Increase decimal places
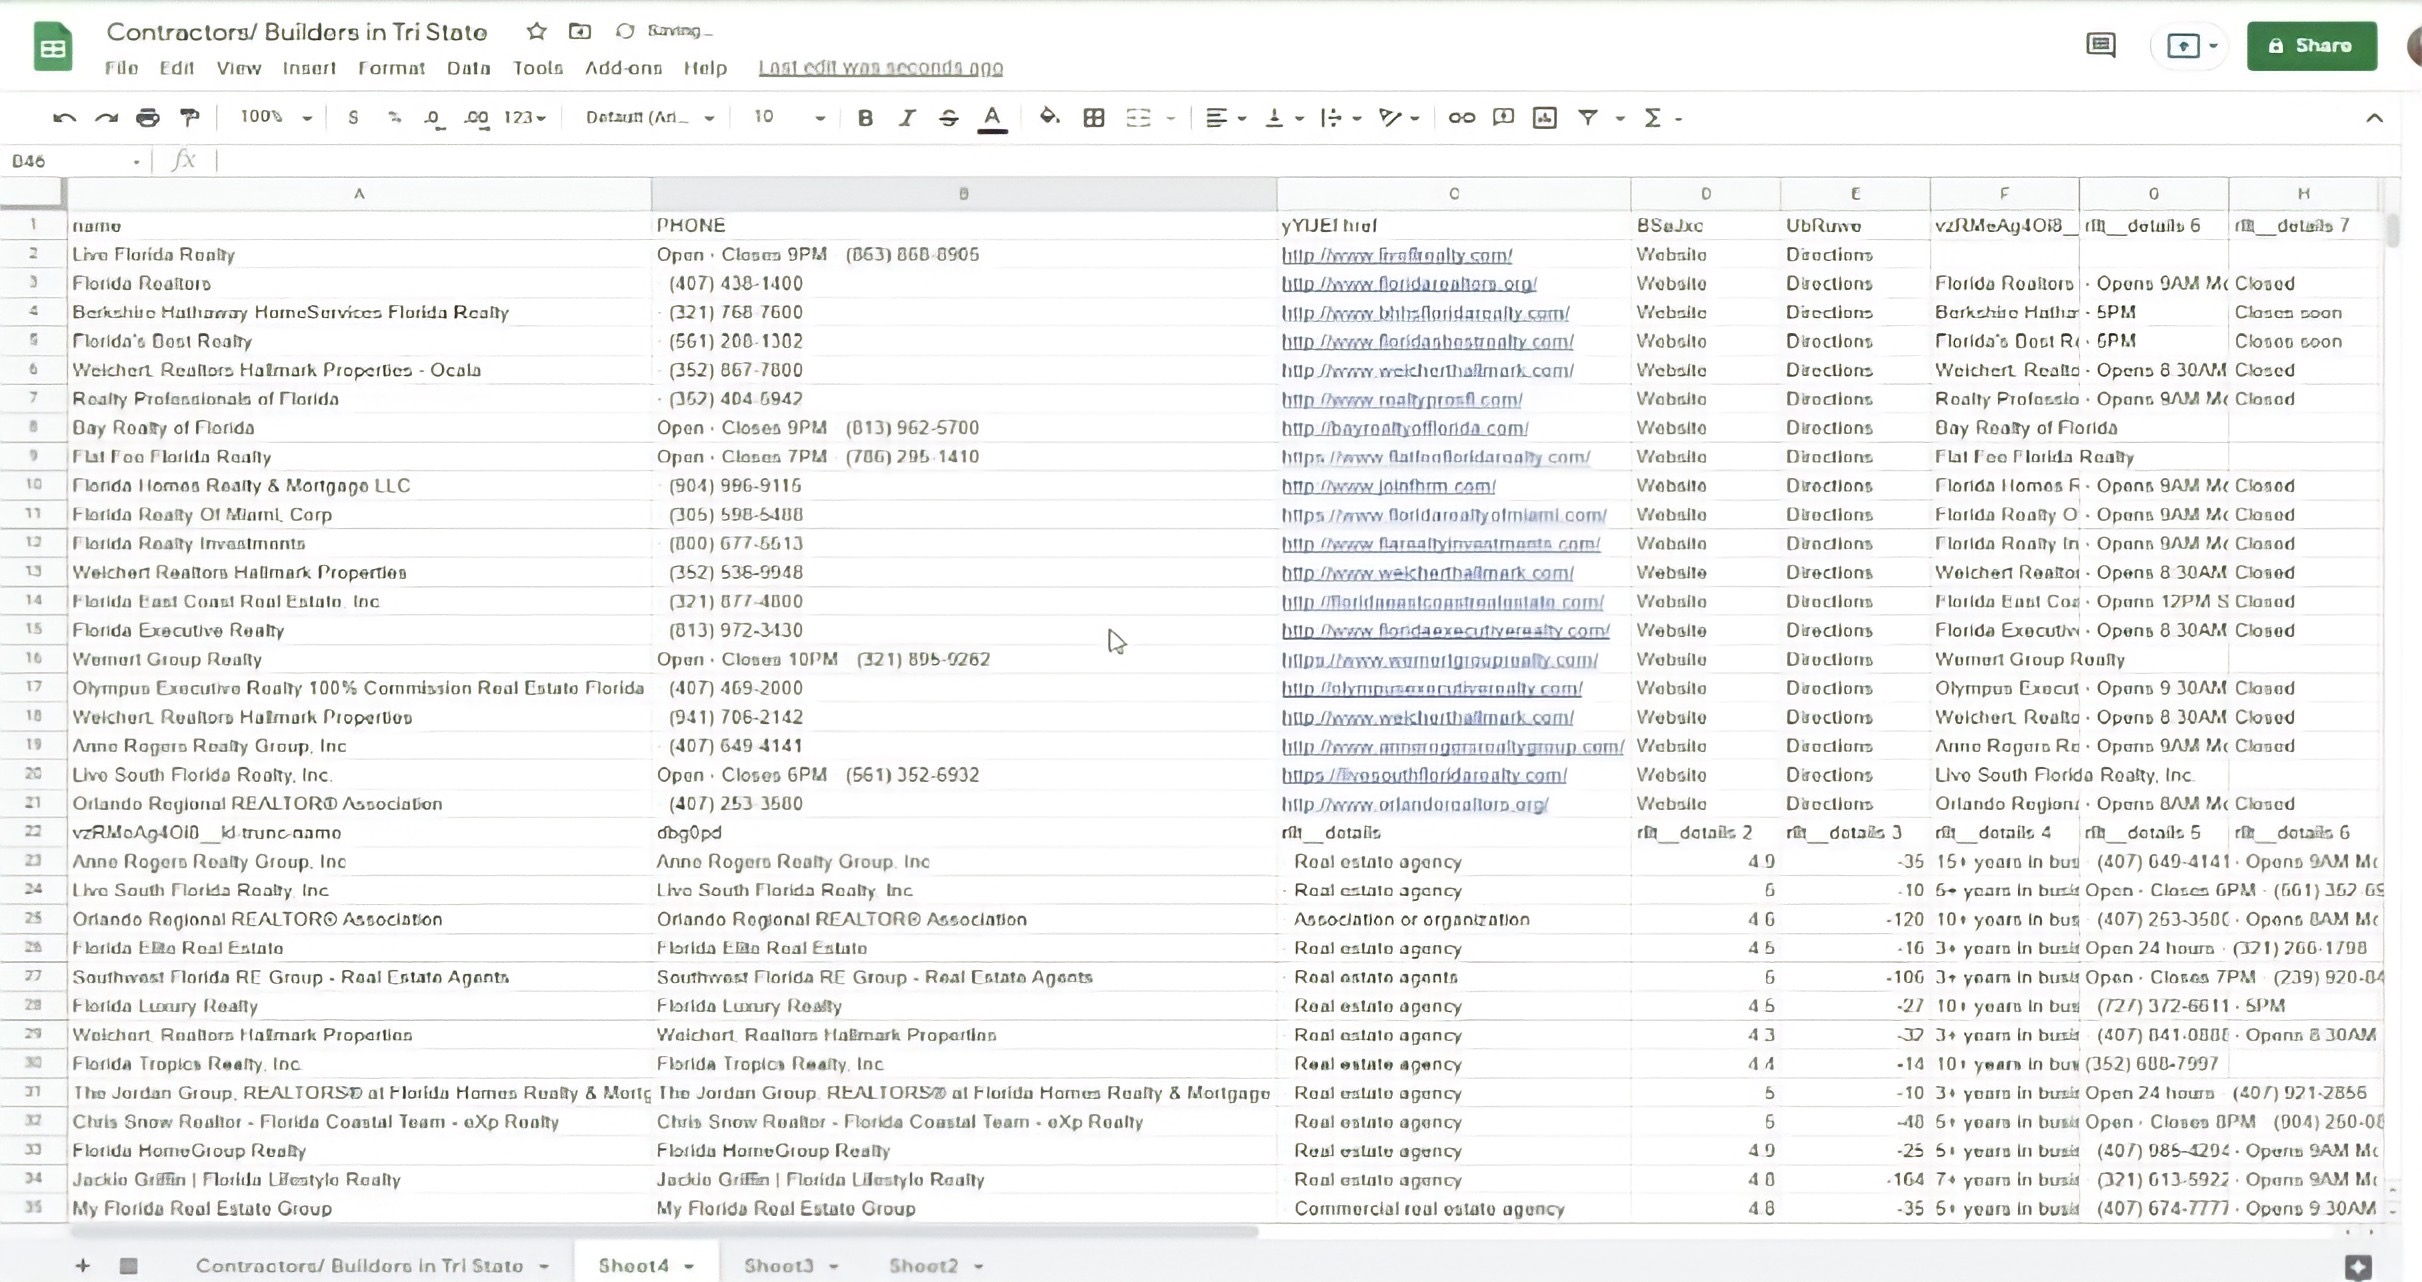This screenshot has height=1282, width=2422. [x=477, y=118]
